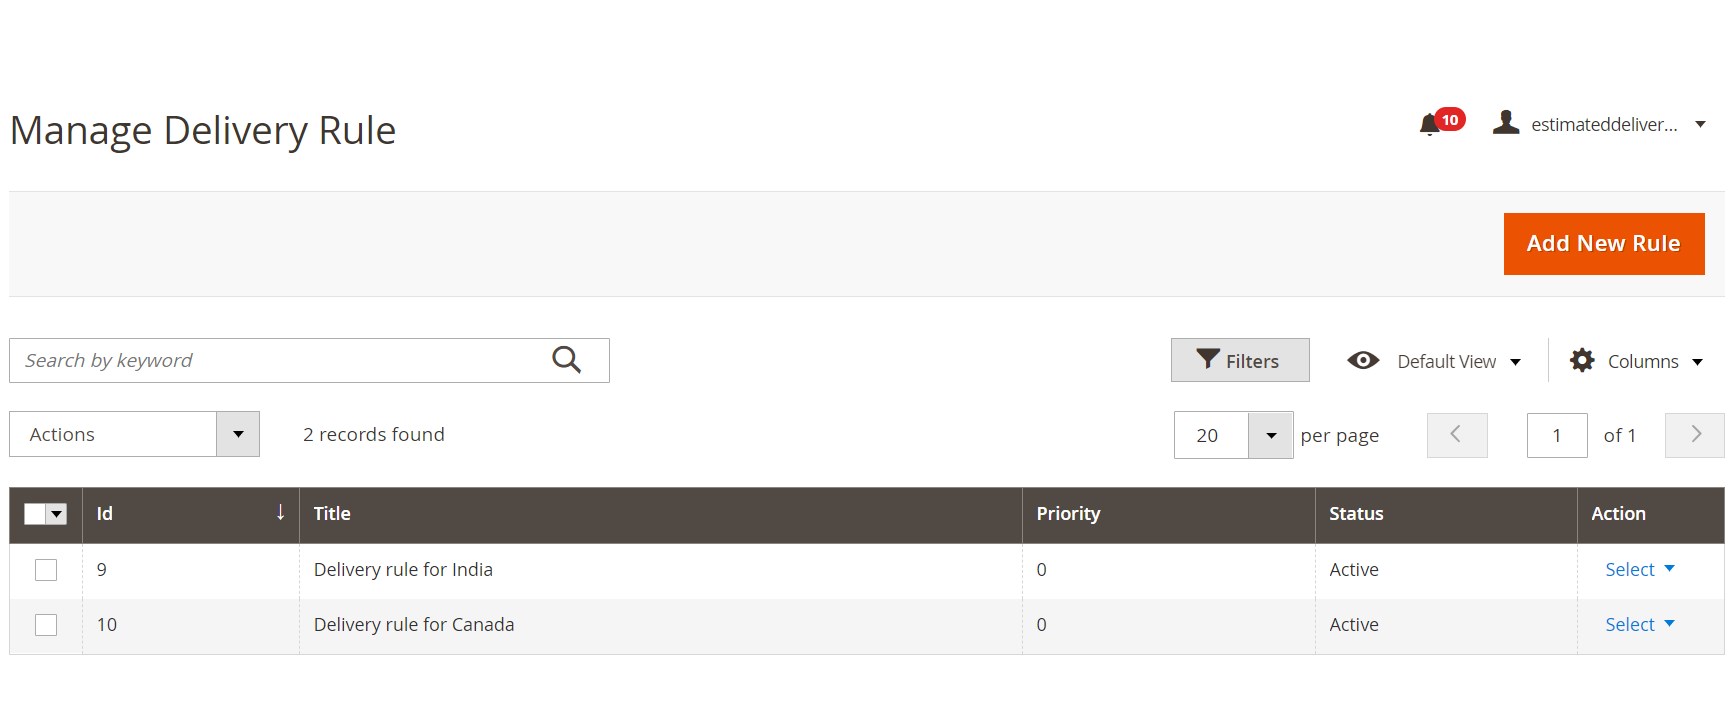
Task: Click the Columns gear icon
Action: click(x=1582, y=361)
